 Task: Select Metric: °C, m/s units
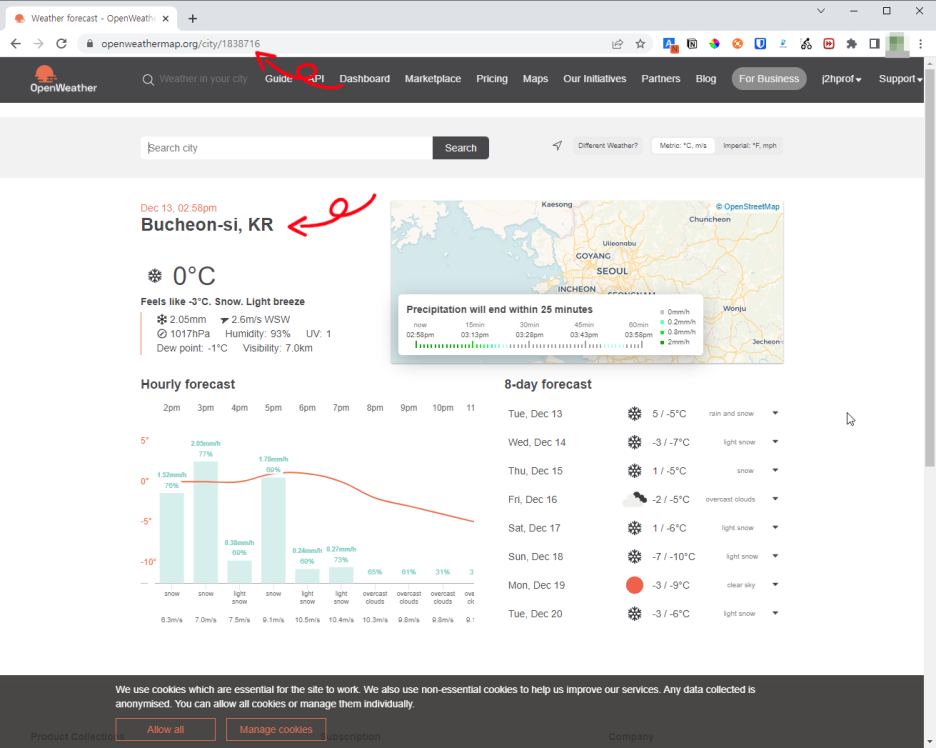pos(683,146)
